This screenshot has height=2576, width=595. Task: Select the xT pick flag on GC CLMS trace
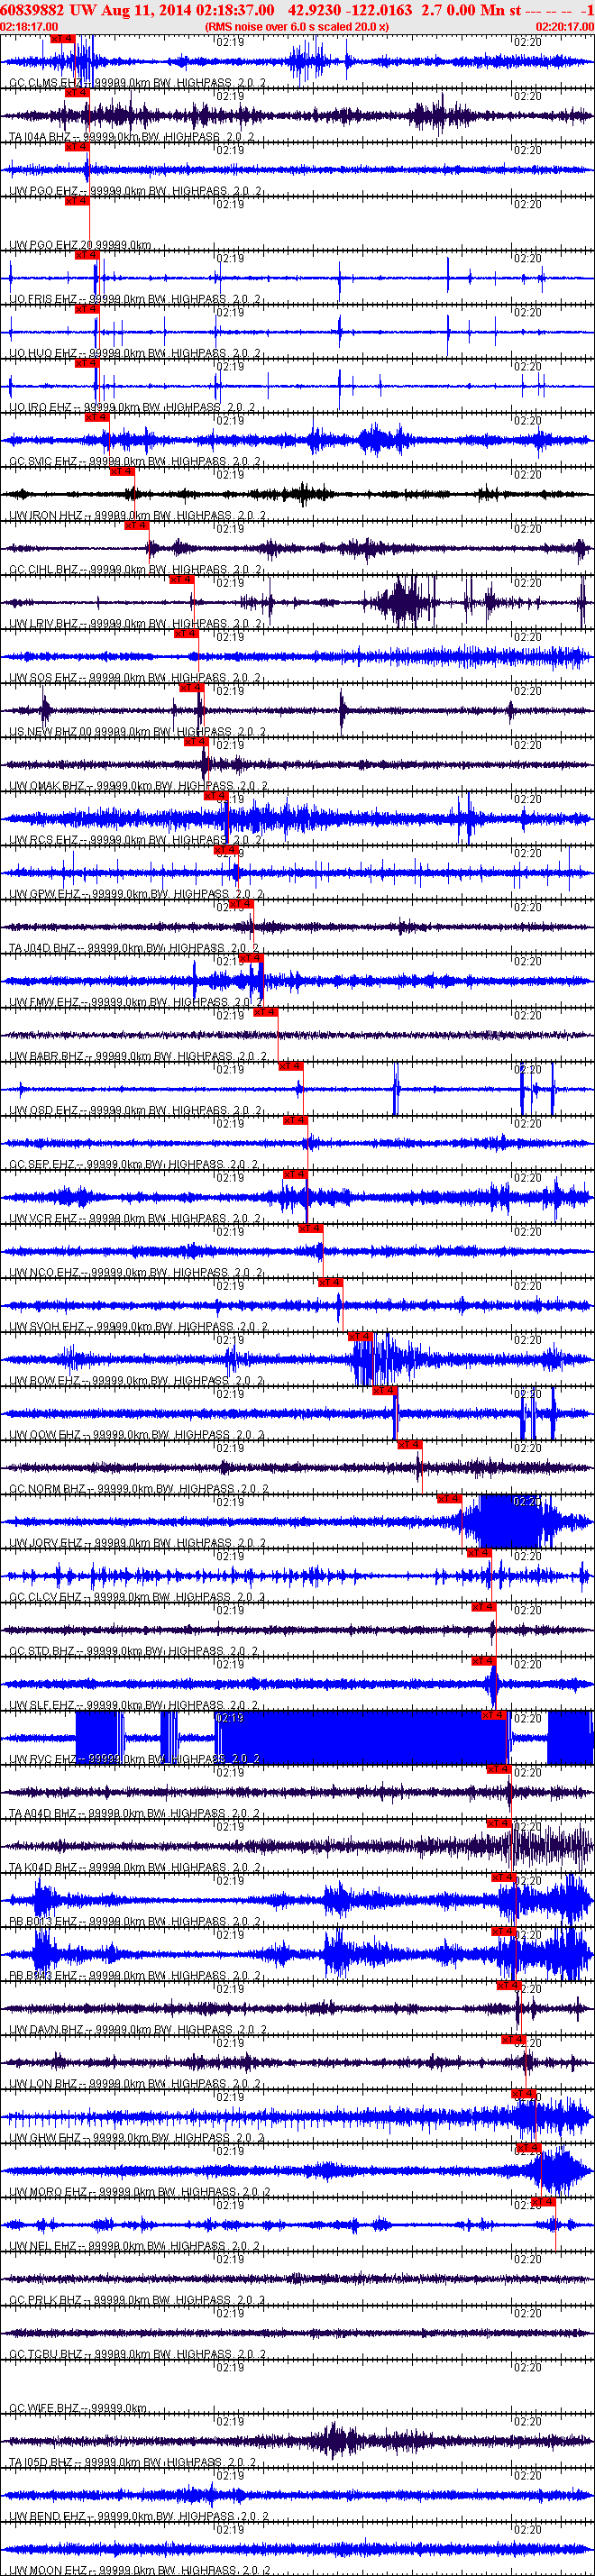[x=62, y=38]
